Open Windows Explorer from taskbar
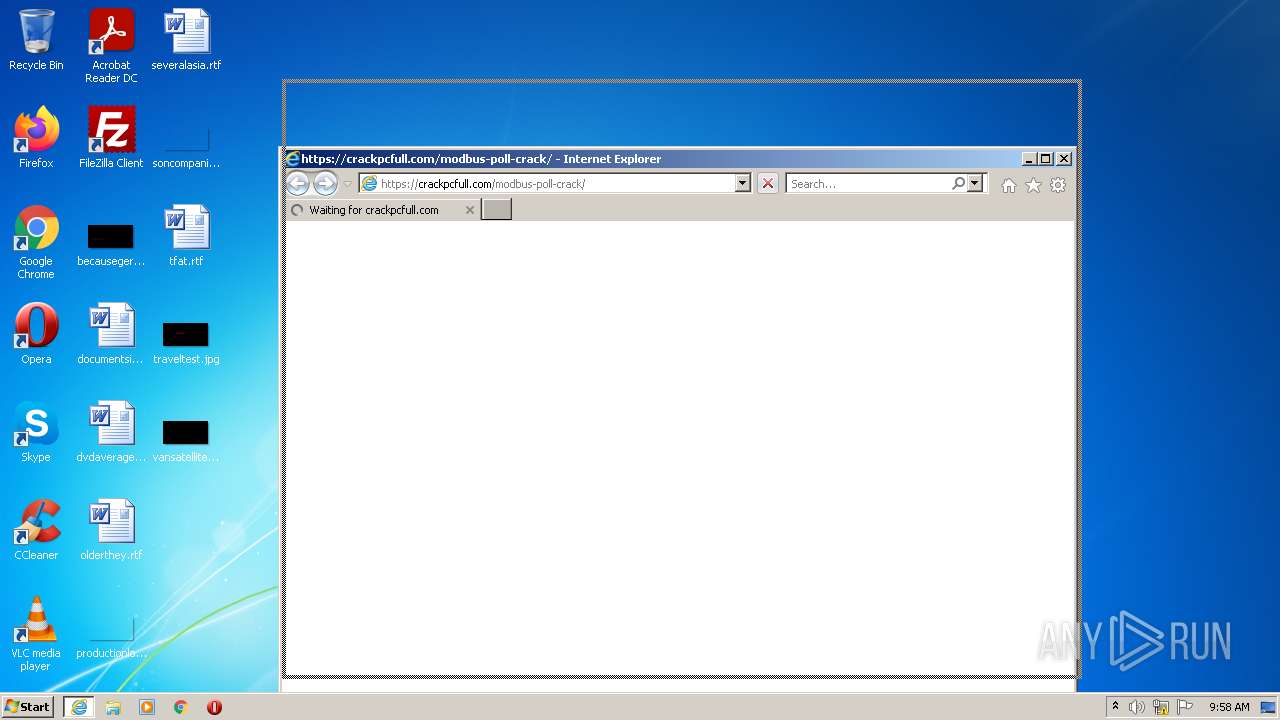 (113, 707)
